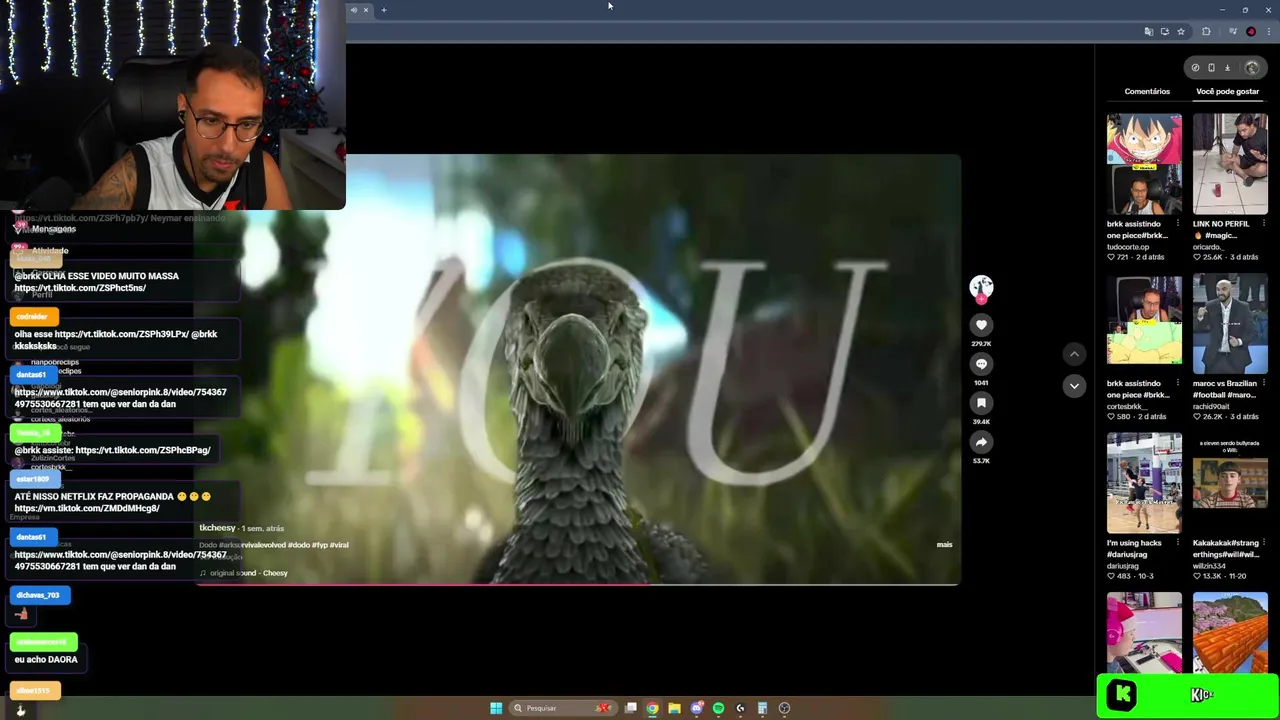Screen dimensions: 1280x720
Task: Open the Chrome extensions puzzle icon
Action: point(1206,32)
